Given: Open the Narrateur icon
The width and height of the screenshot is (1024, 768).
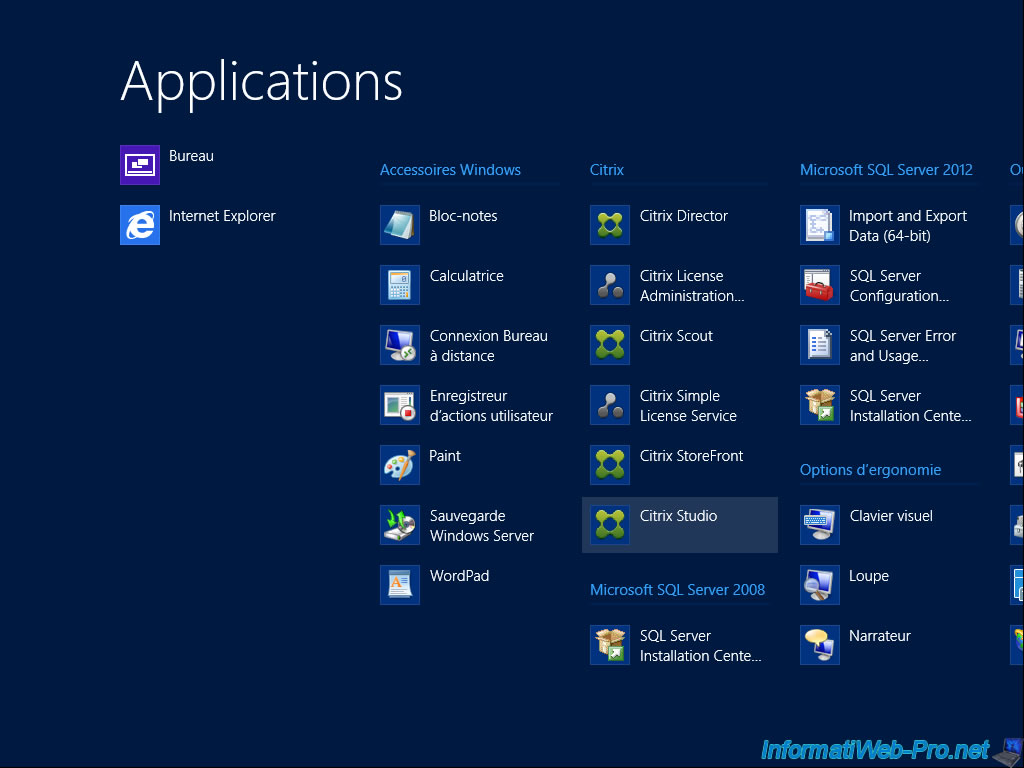Looking at the screenshot, I should coord(820,645).
